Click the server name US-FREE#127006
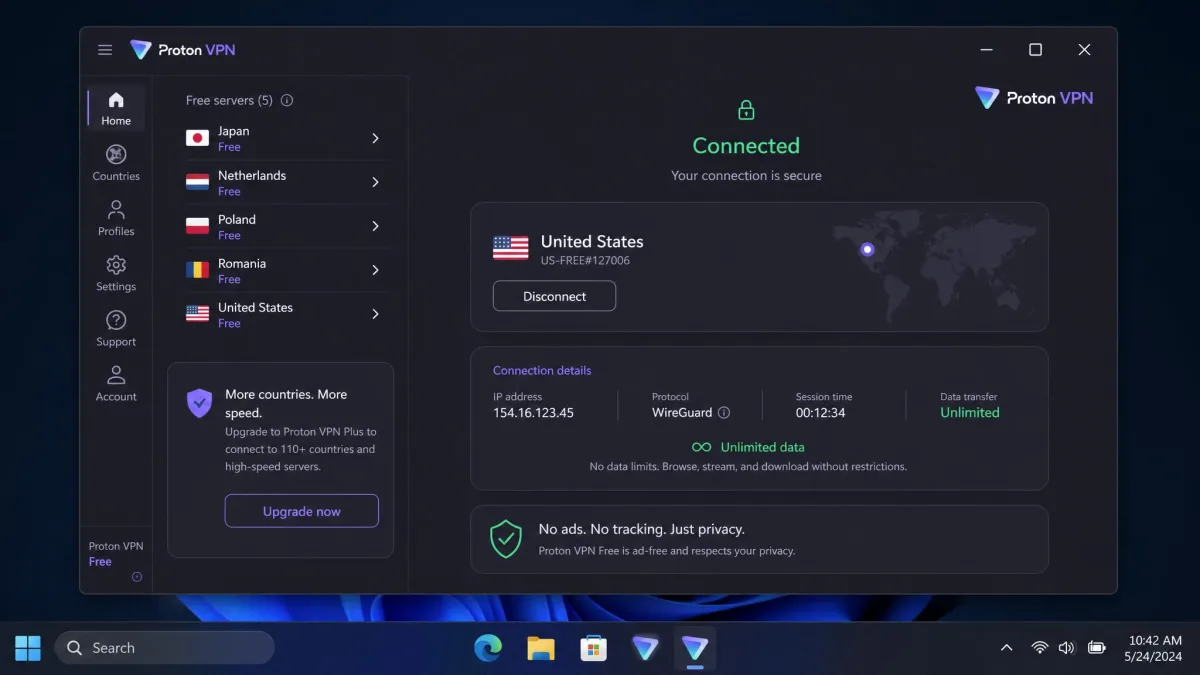 pos(585,261)
